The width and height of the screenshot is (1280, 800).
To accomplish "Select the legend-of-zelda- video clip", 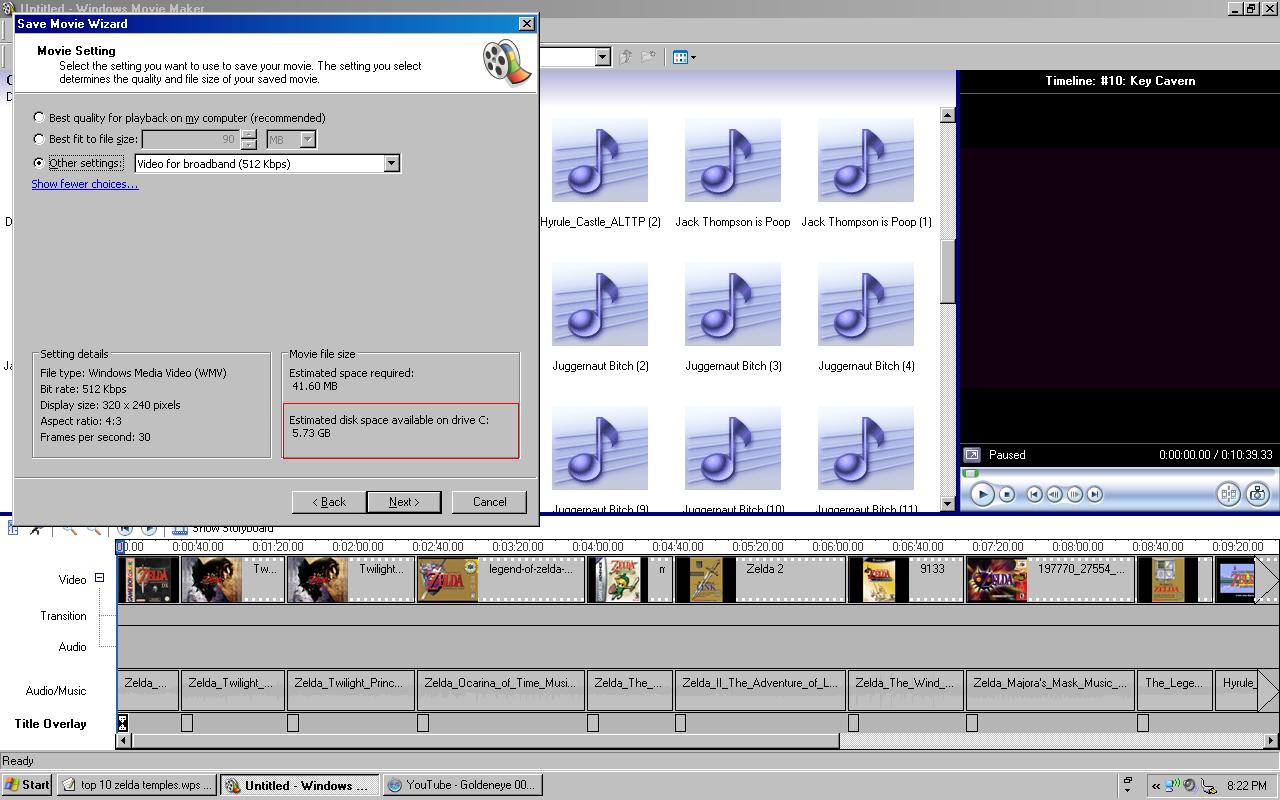I will [x=501, y=580].
